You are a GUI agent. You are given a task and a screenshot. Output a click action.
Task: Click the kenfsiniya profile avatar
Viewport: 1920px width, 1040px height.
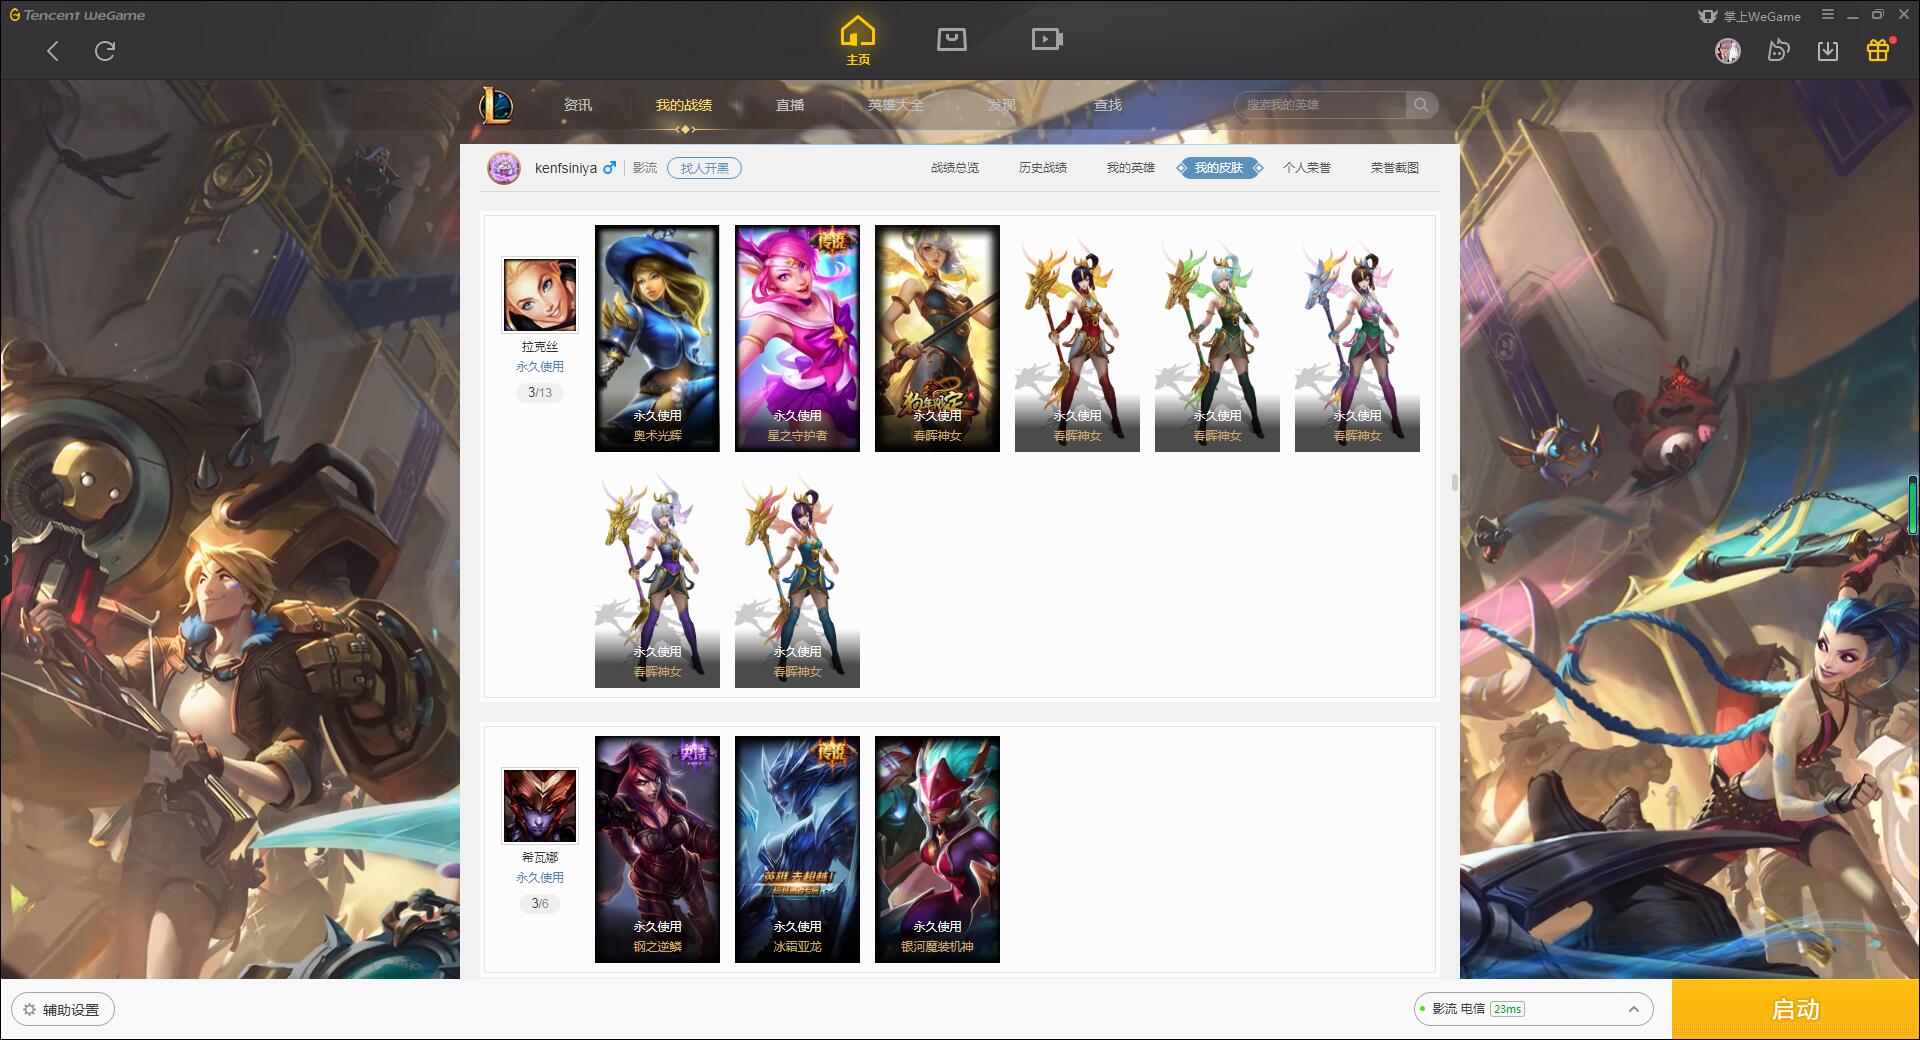click(x=504, y=168)
